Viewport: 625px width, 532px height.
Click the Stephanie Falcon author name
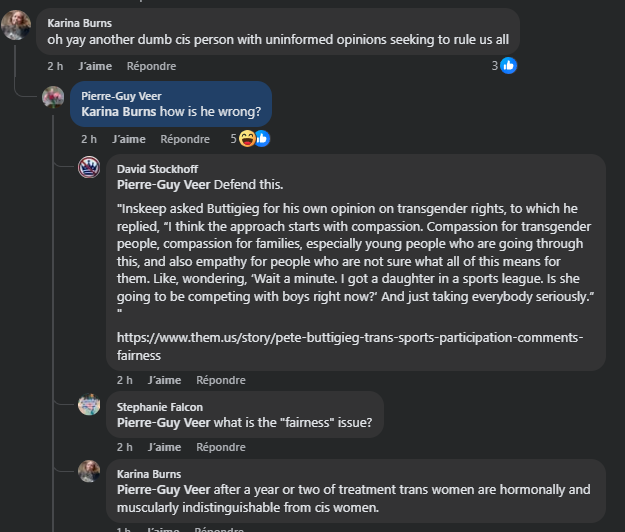158,408
